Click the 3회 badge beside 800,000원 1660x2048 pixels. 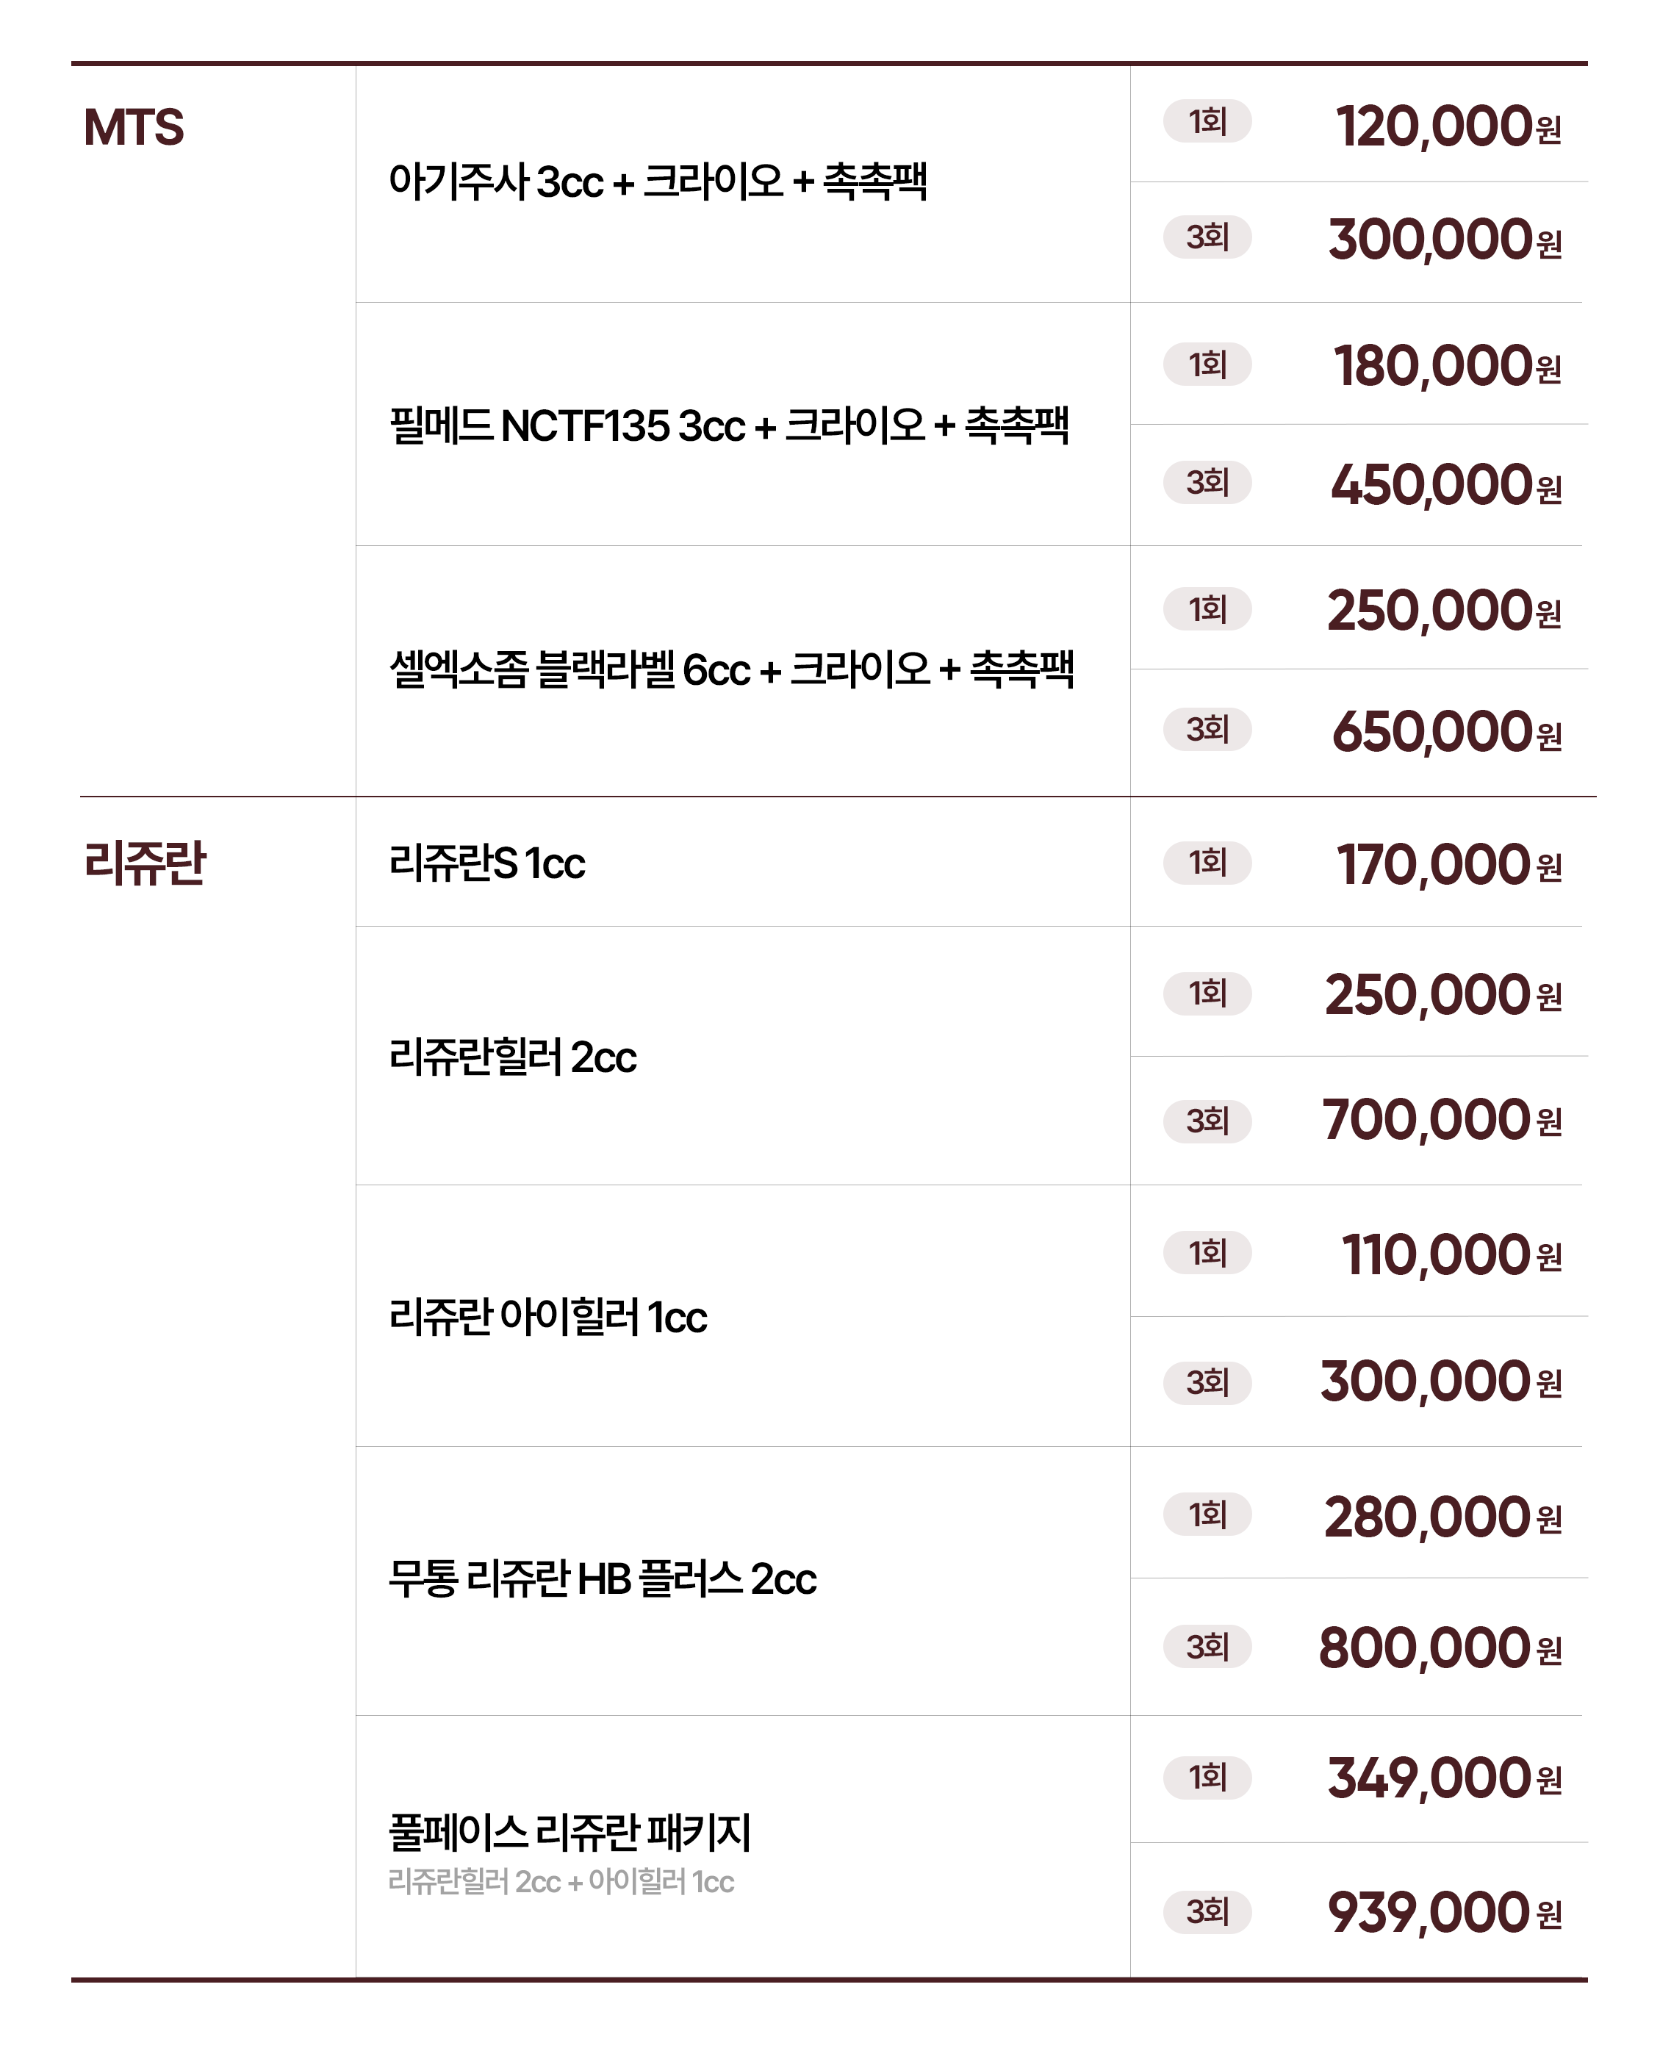point(1207,1646)
